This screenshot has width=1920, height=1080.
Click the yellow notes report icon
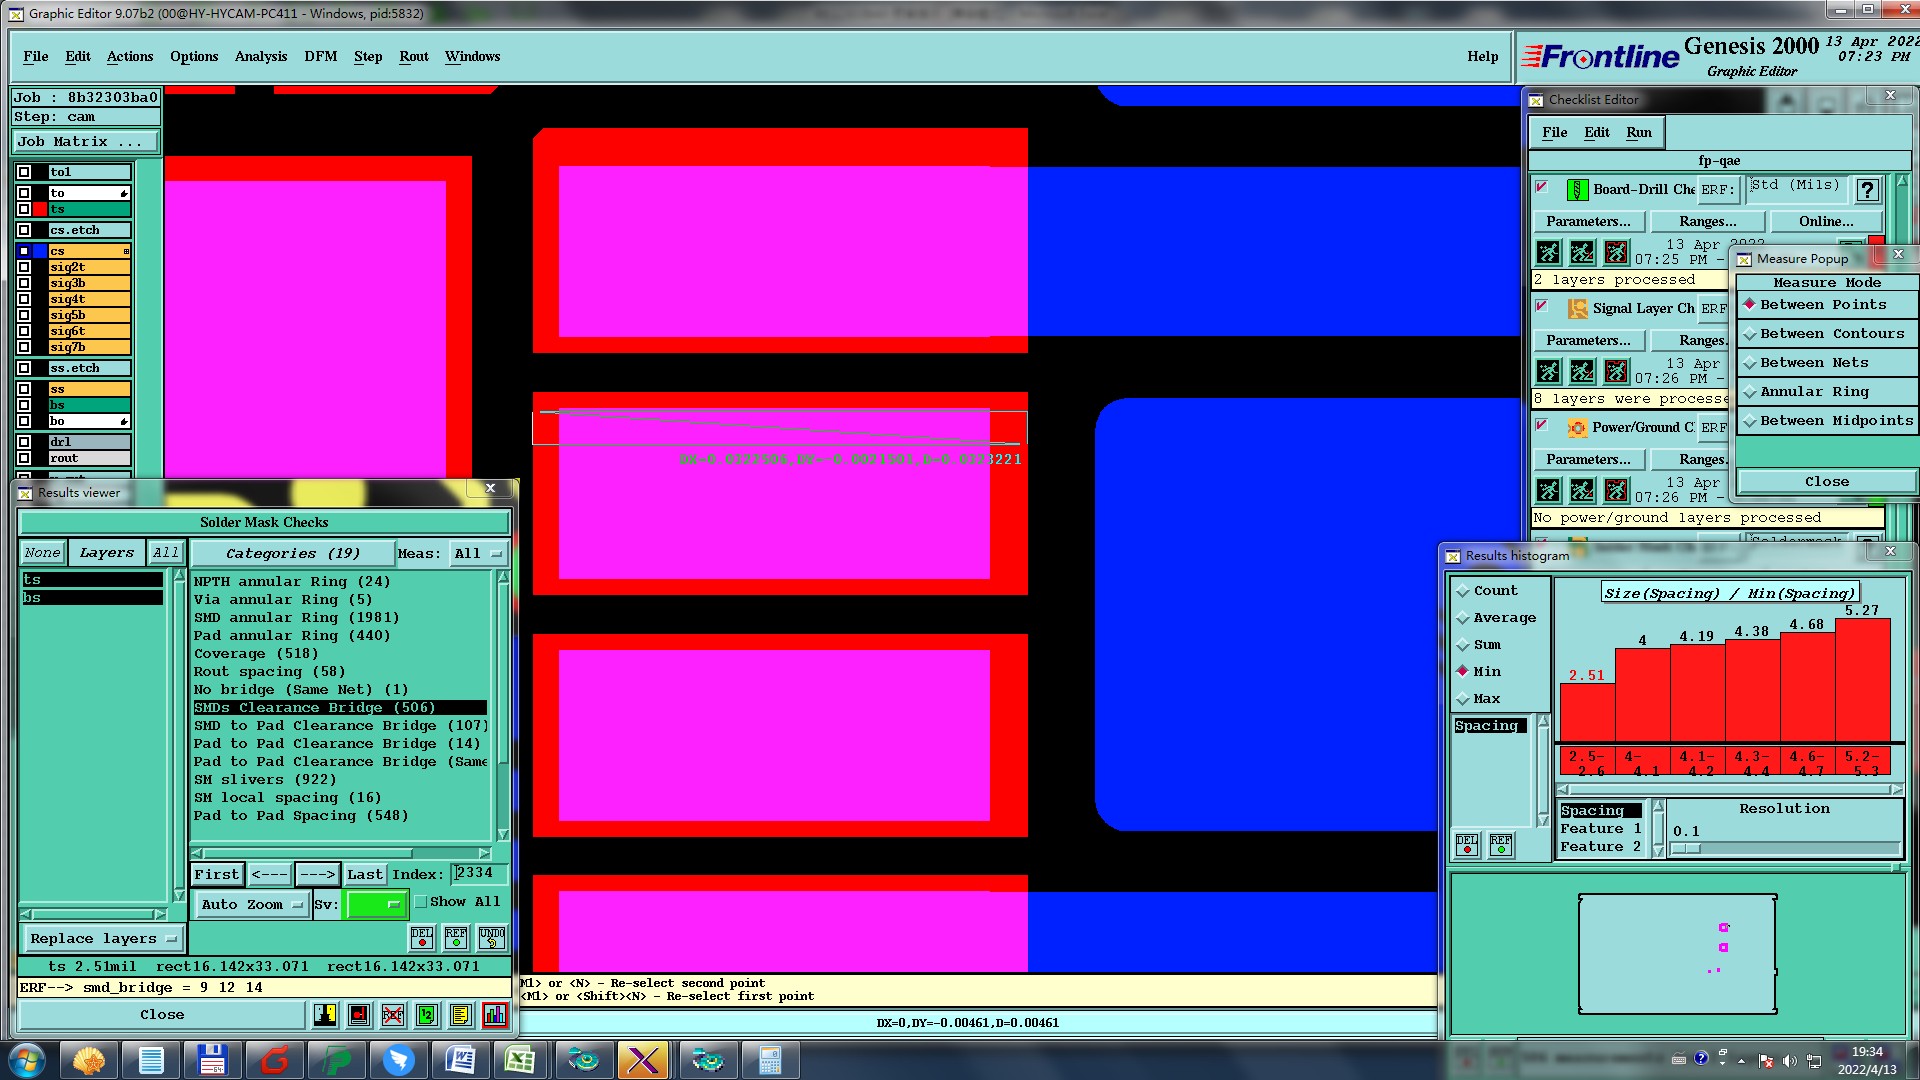pyautogui.click(x=460, y=1015)
